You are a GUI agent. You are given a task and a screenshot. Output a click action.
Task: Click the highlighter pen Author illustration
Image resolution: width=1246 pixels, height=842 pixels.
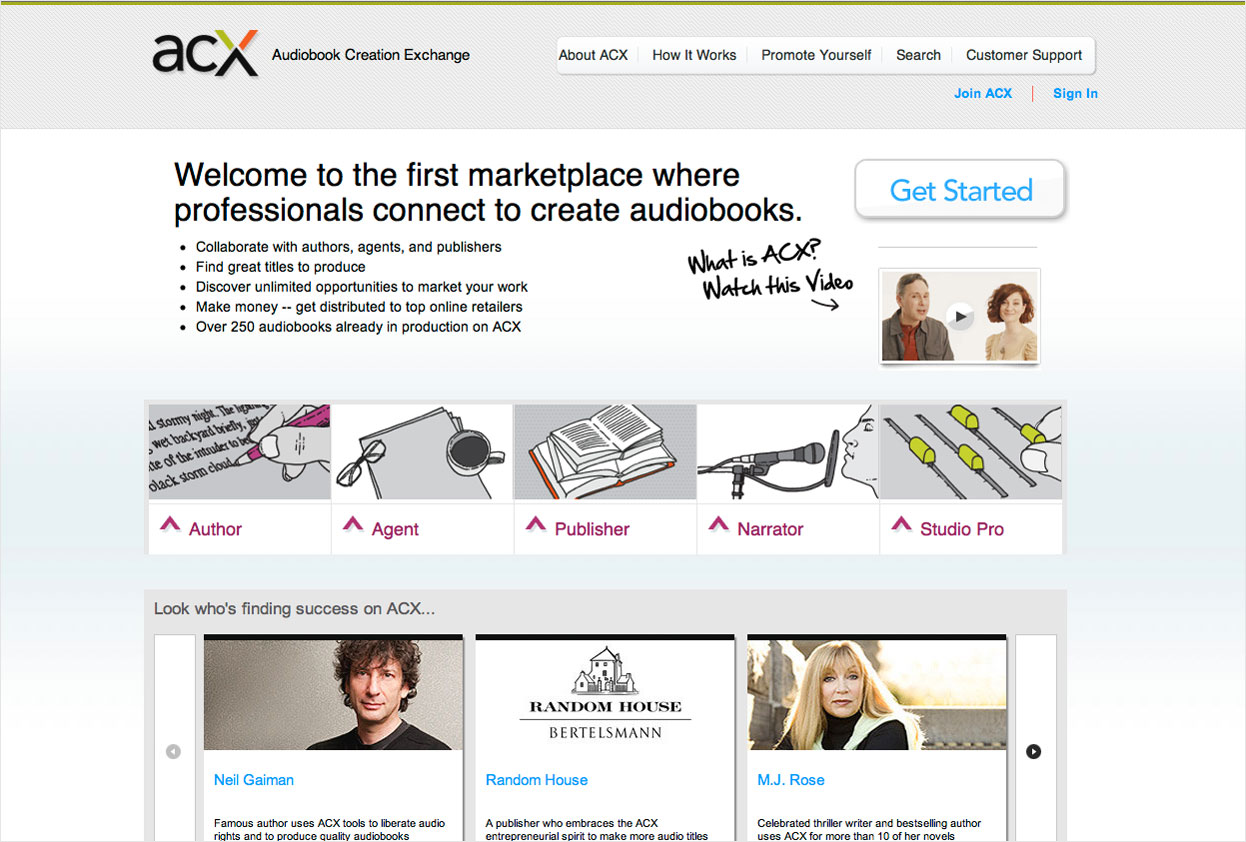(x=239, y=452)
